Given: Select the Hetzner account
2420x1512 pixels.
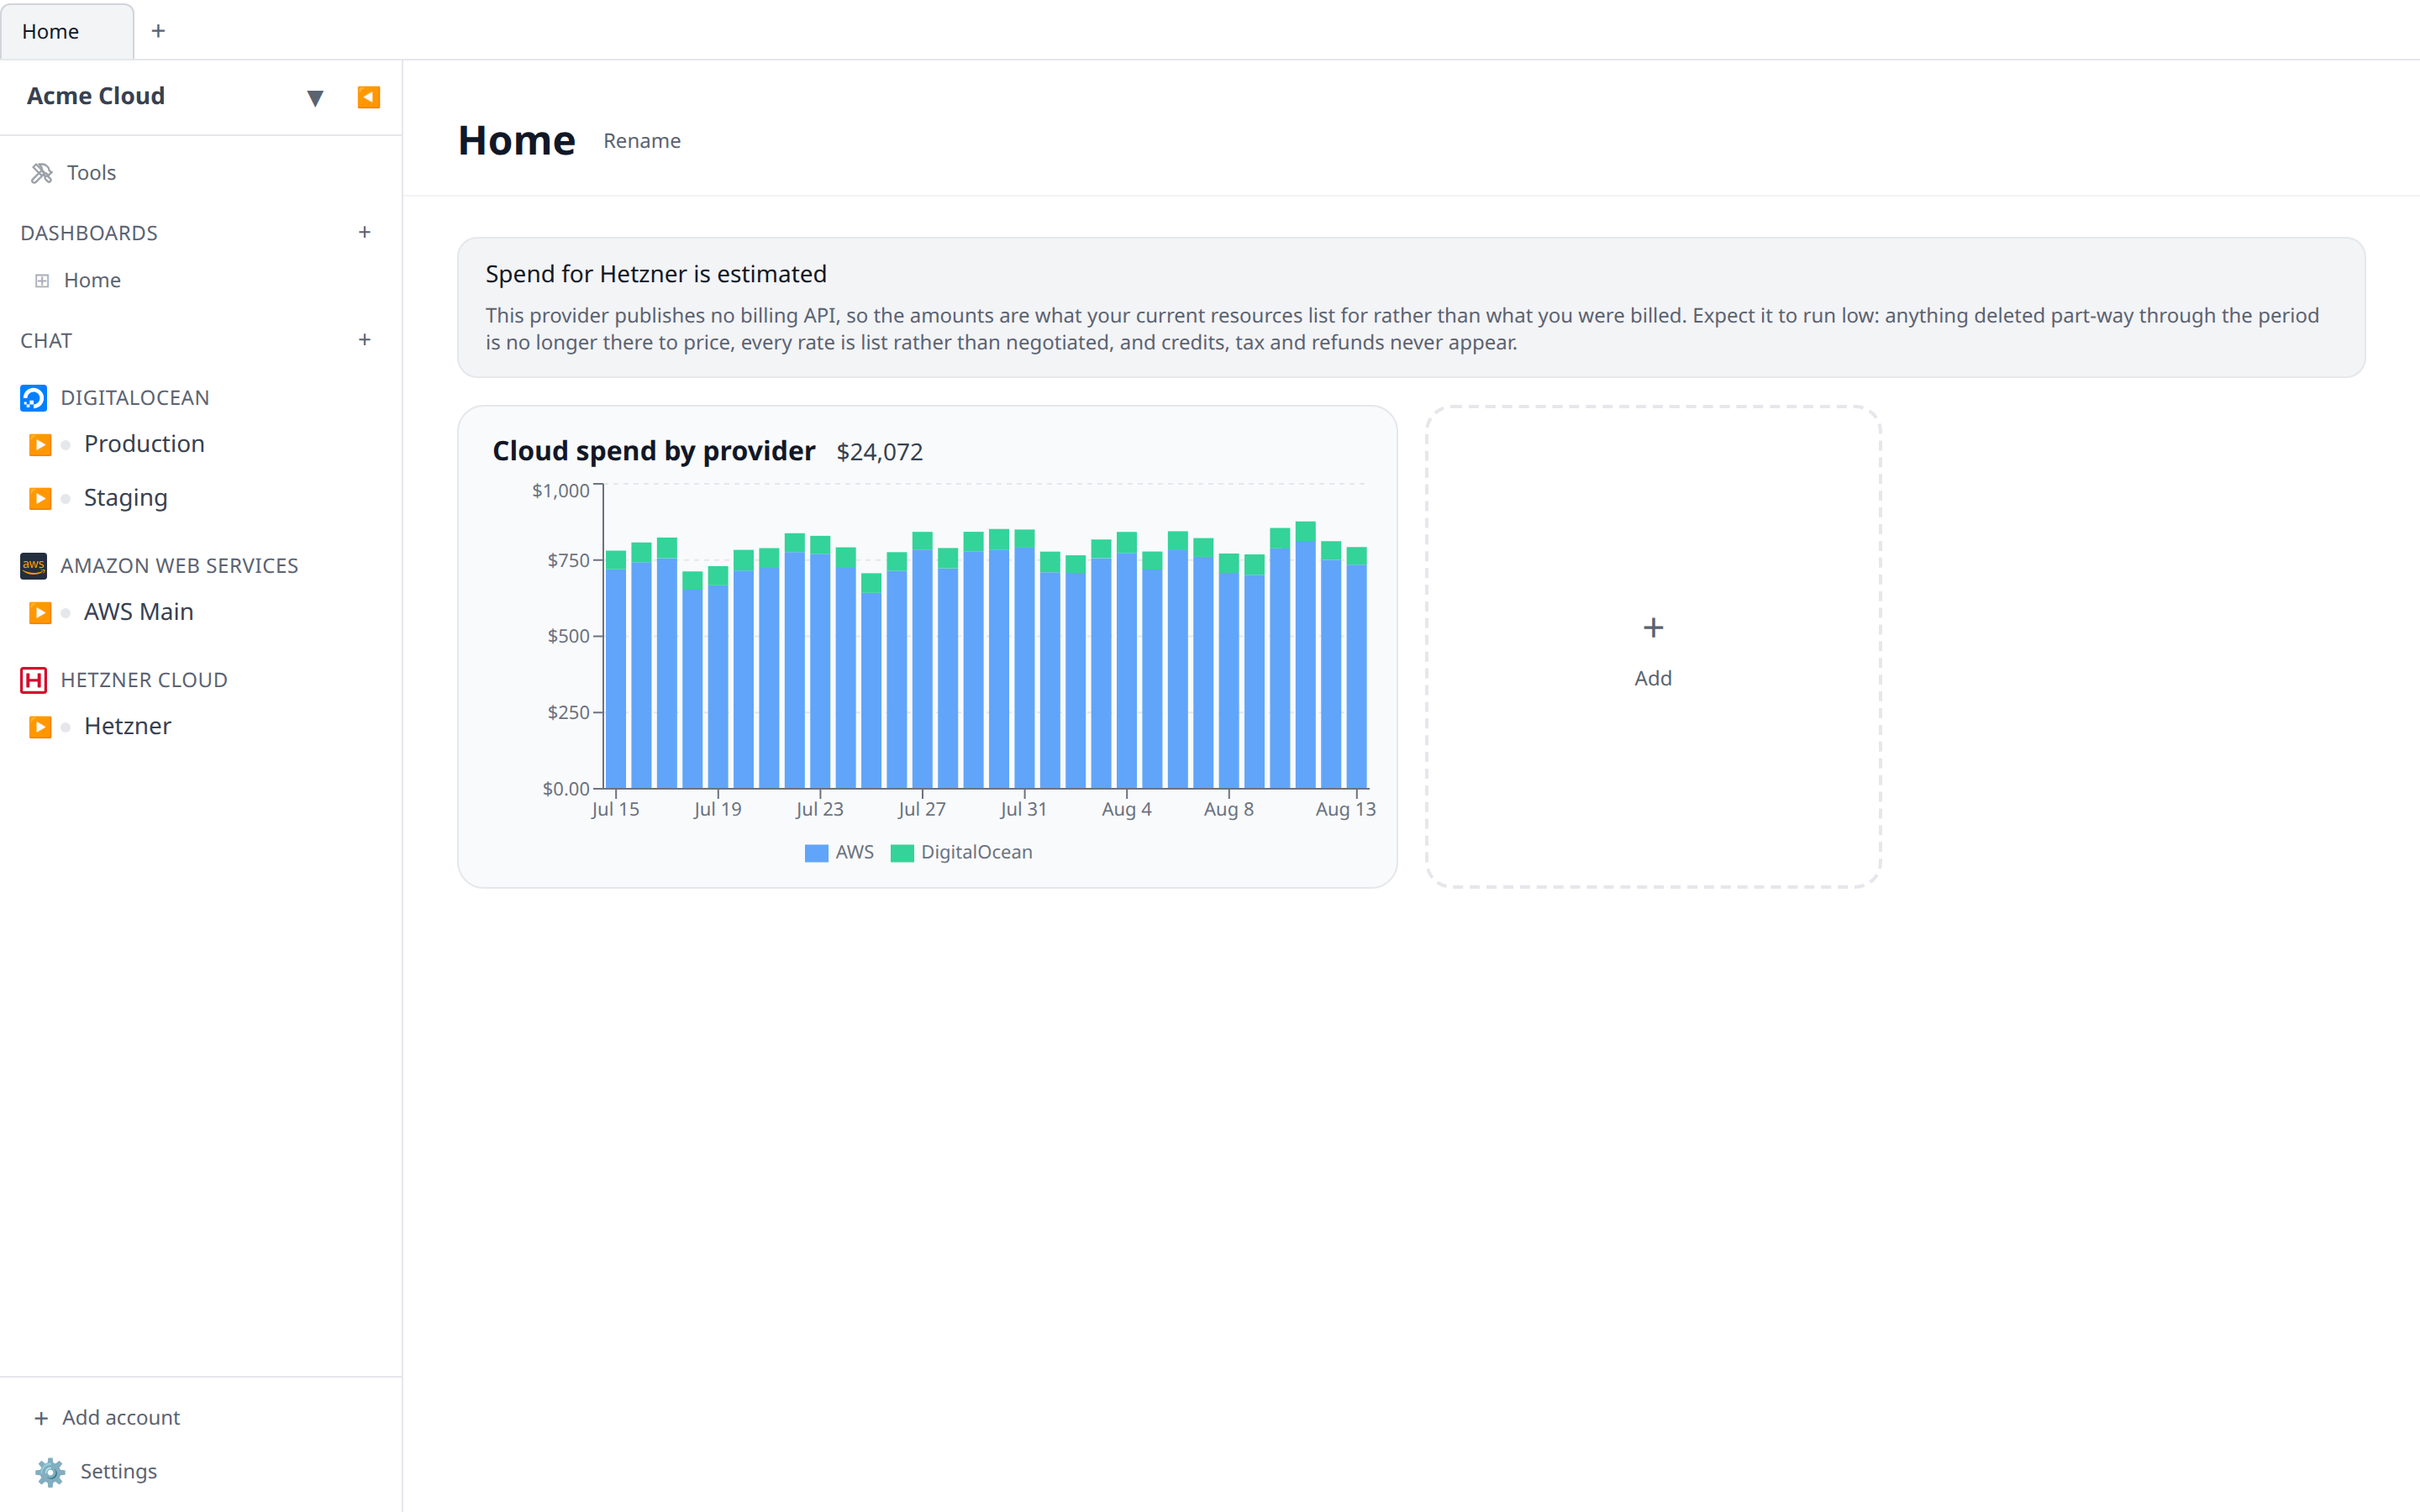Looking at the screenshot, I should click(128, 726).
